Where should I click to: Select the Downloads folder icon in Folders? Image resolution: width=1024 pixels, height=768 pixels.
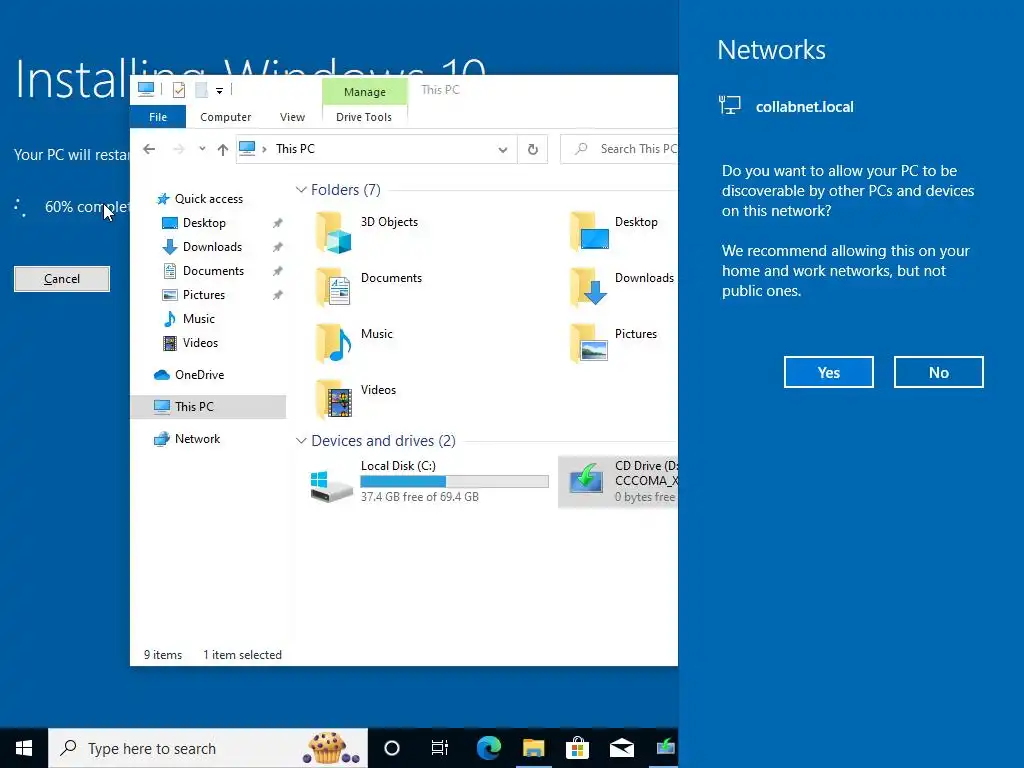pyautogui.click(x=589, y=287)
